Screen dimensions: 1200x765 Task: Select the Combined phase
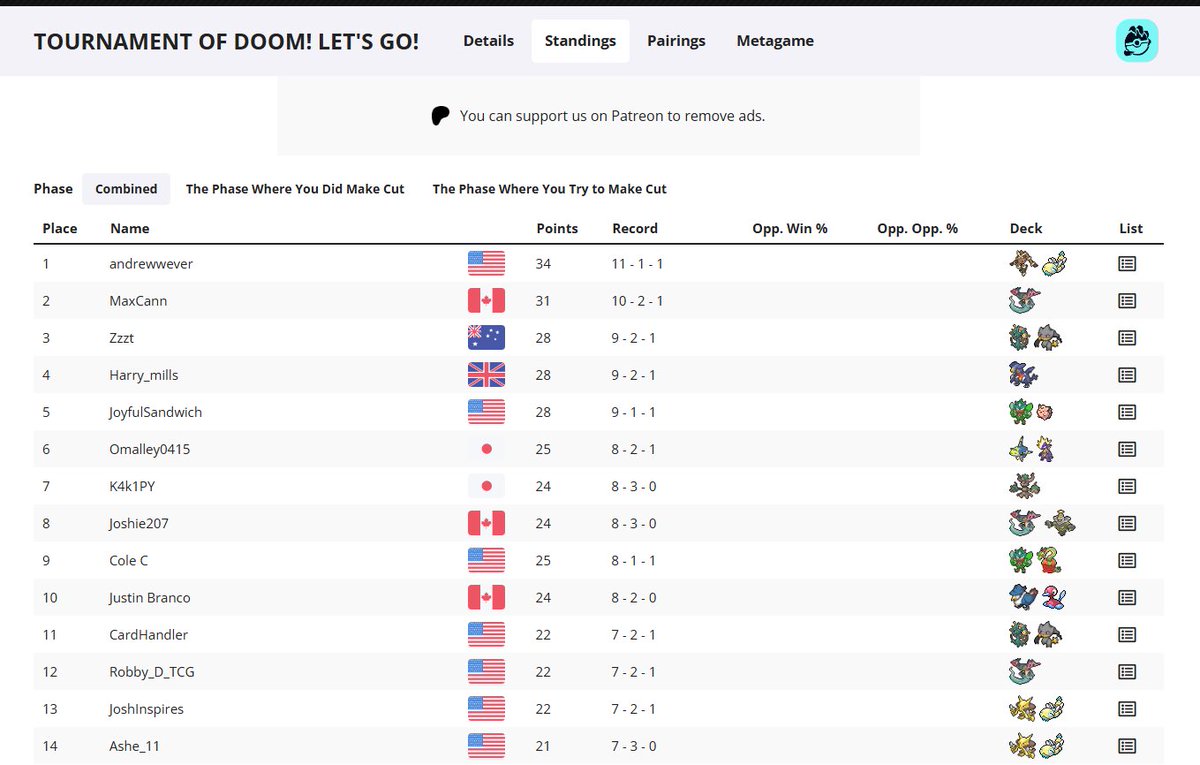(126, 189)
